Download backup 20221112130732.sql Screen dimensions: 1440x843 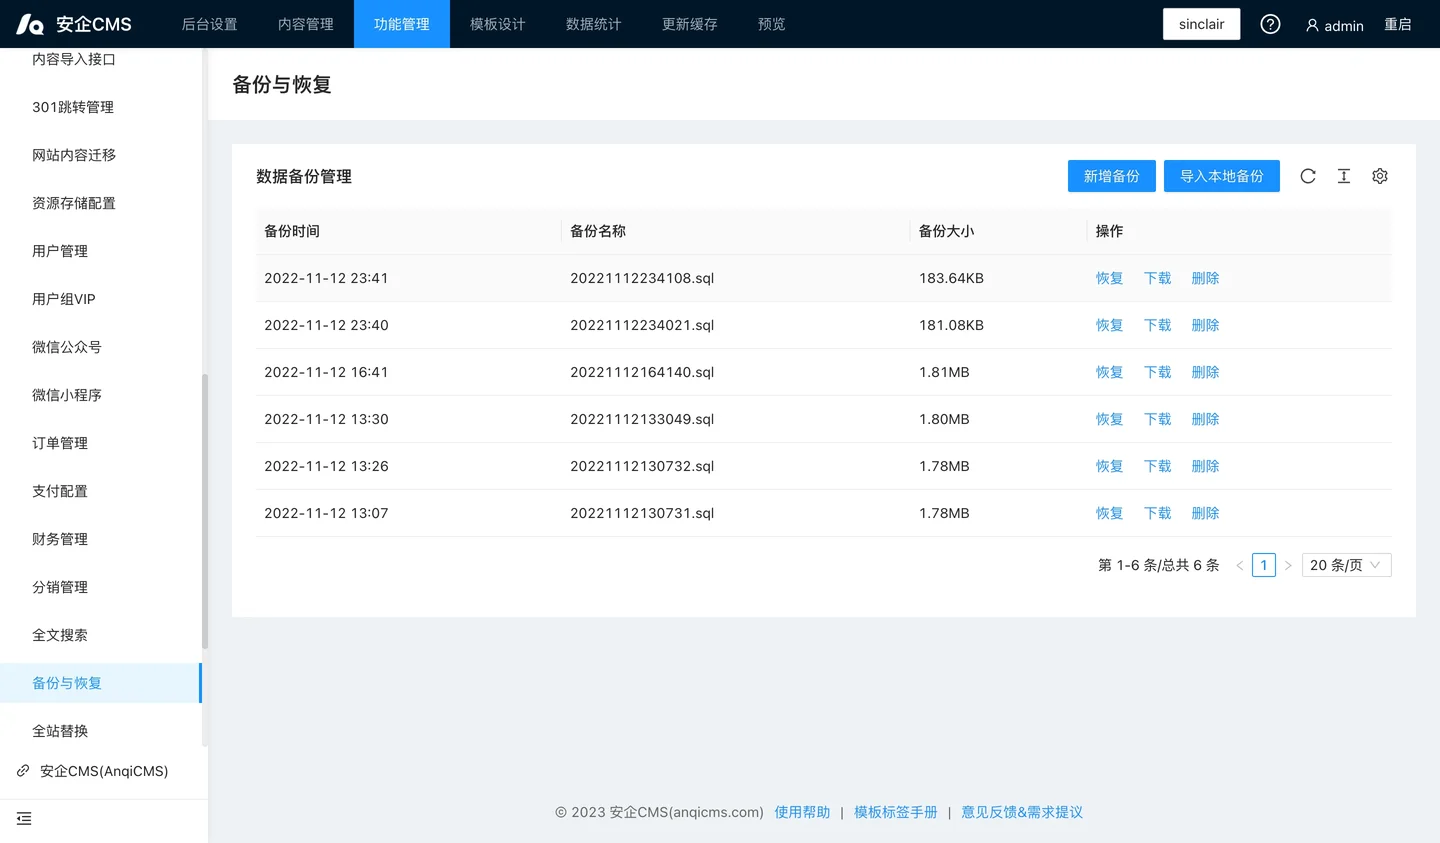1158,466
